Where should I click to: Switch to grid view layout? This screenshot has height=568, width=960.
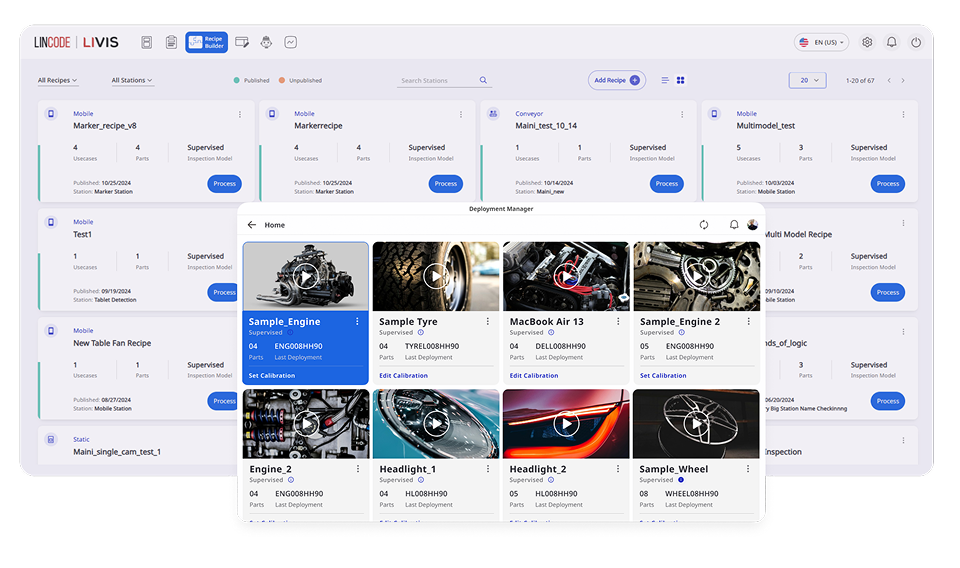680,80
